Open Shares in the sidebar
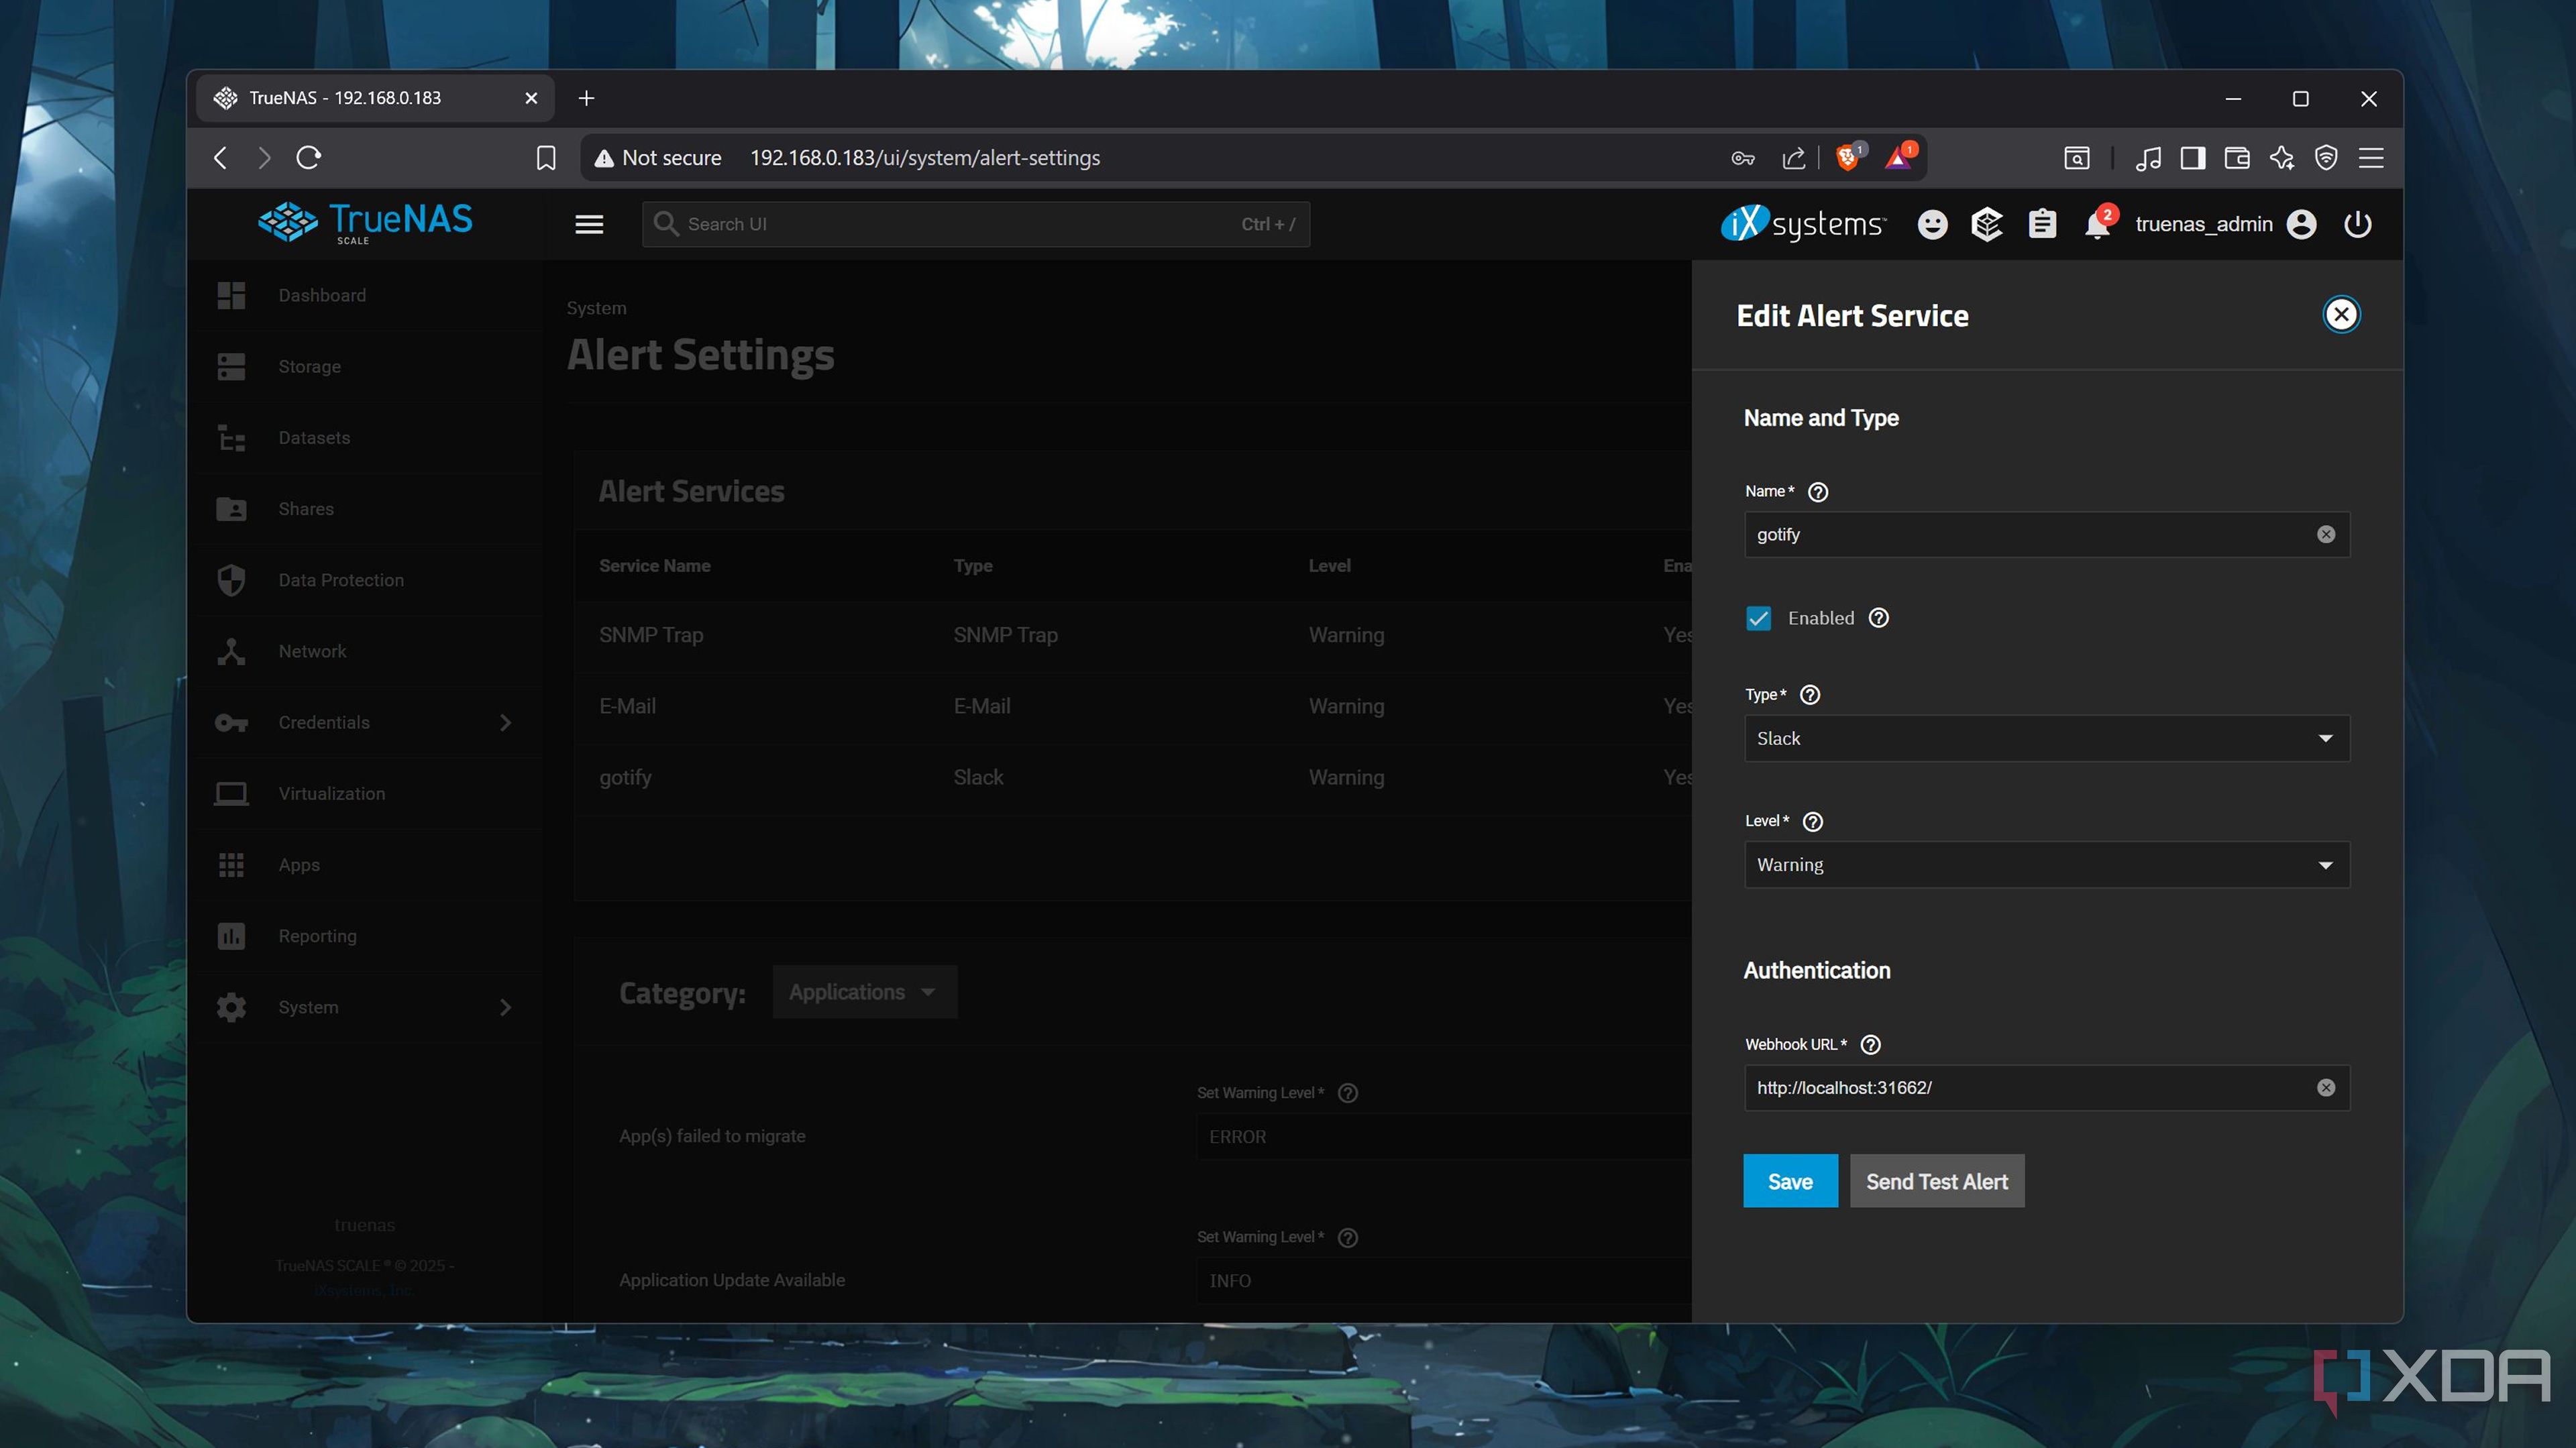This screenshot has height=1448, width=2576. (x=365, y=508)
